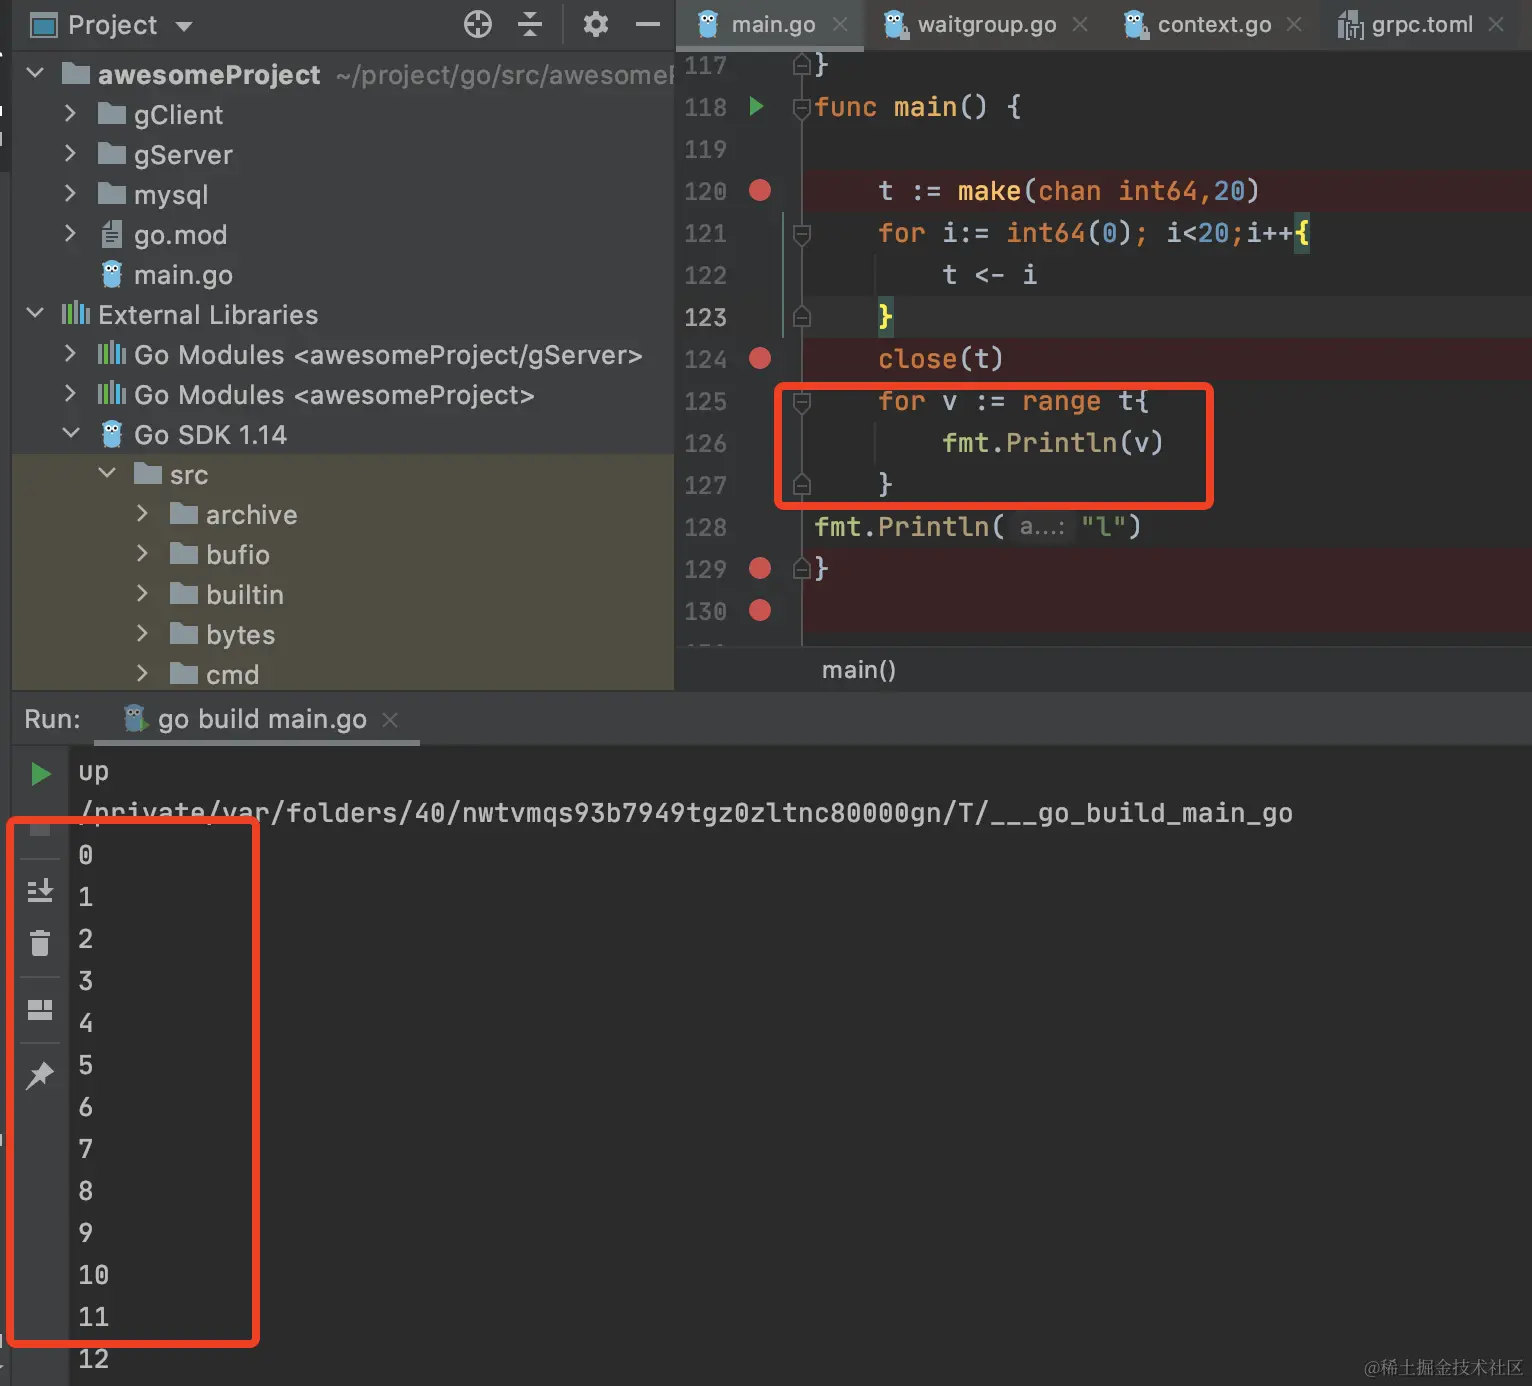Viewport: 1532px width, 1386px height.
Task: Select the gServer folder row
Action: (343, 154)
